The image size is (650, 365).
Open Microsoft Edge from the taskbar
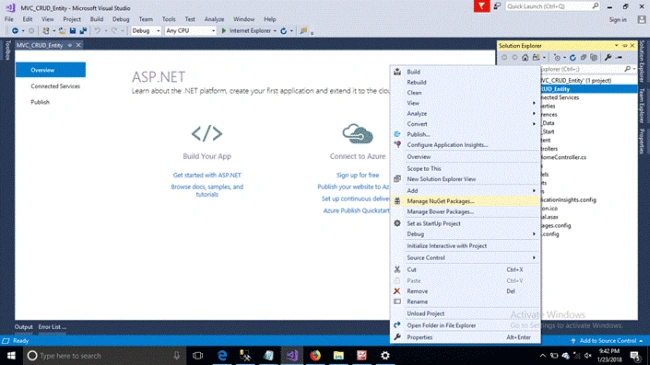(222, 355)
